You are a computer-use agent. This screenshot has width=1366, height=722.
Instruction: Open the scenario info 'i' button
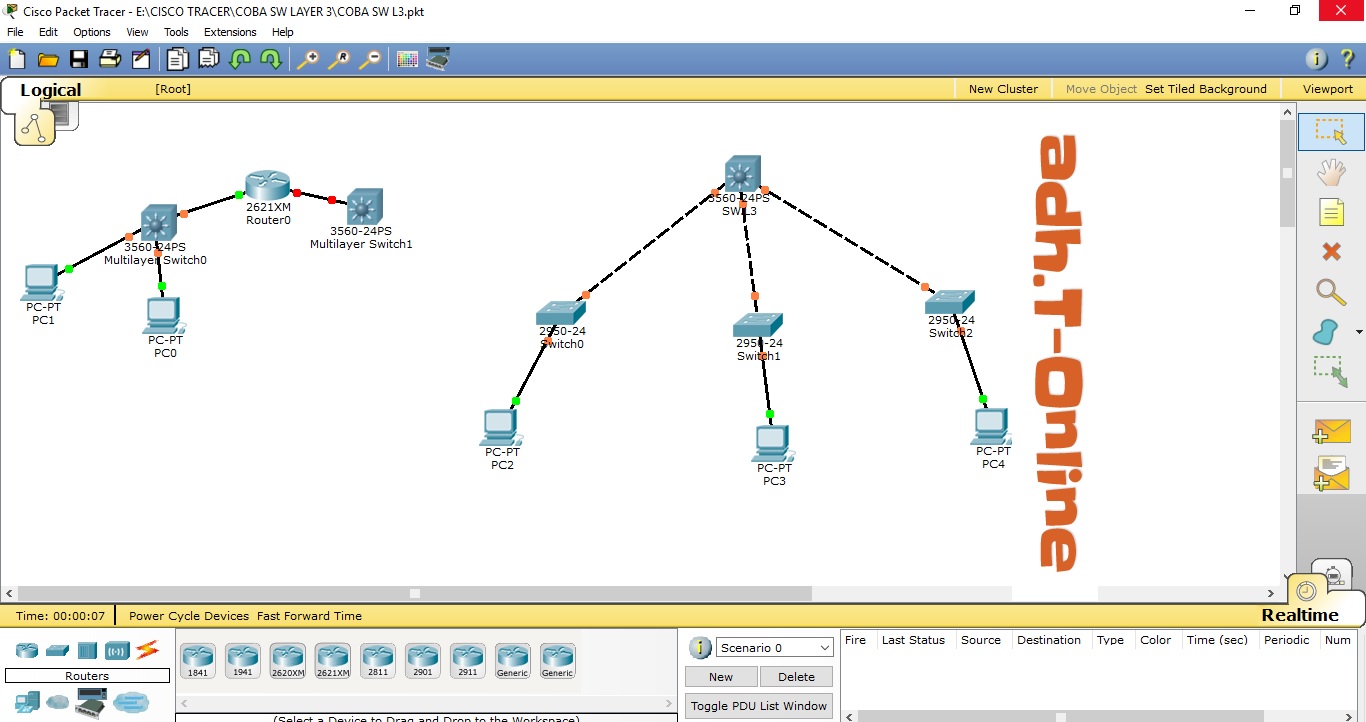click(700, 647)
